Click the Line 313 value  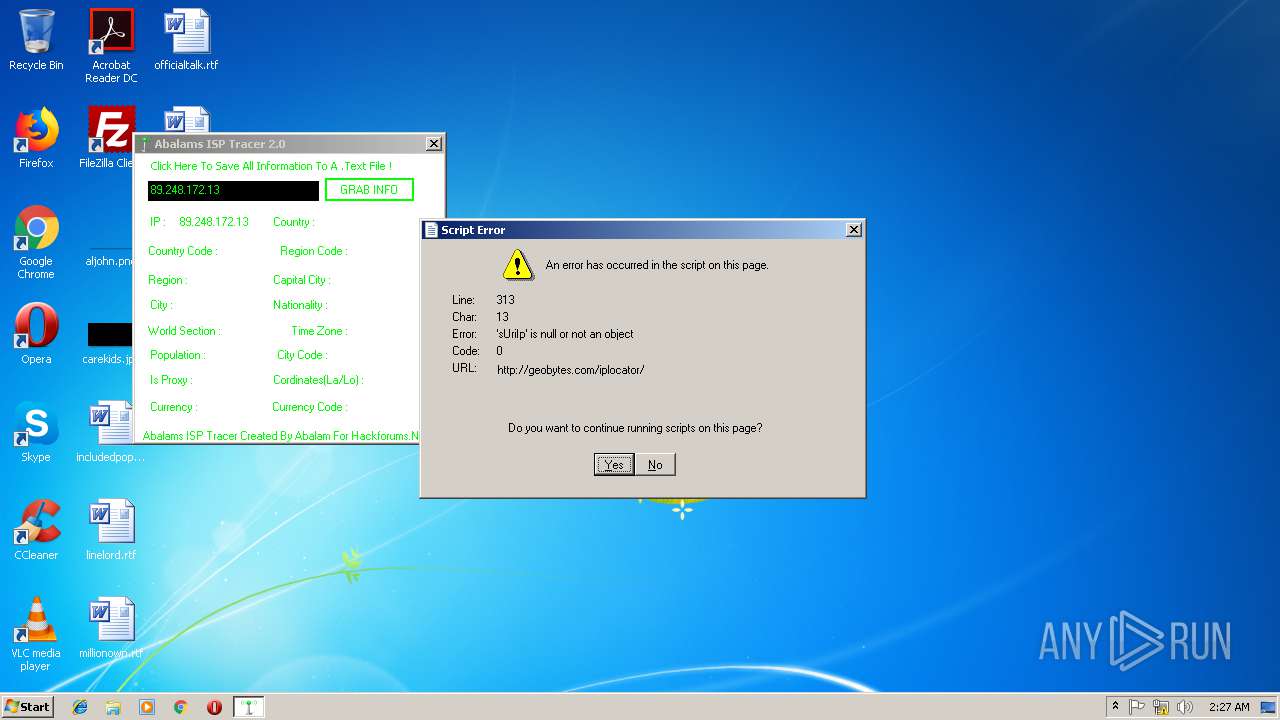505,300
